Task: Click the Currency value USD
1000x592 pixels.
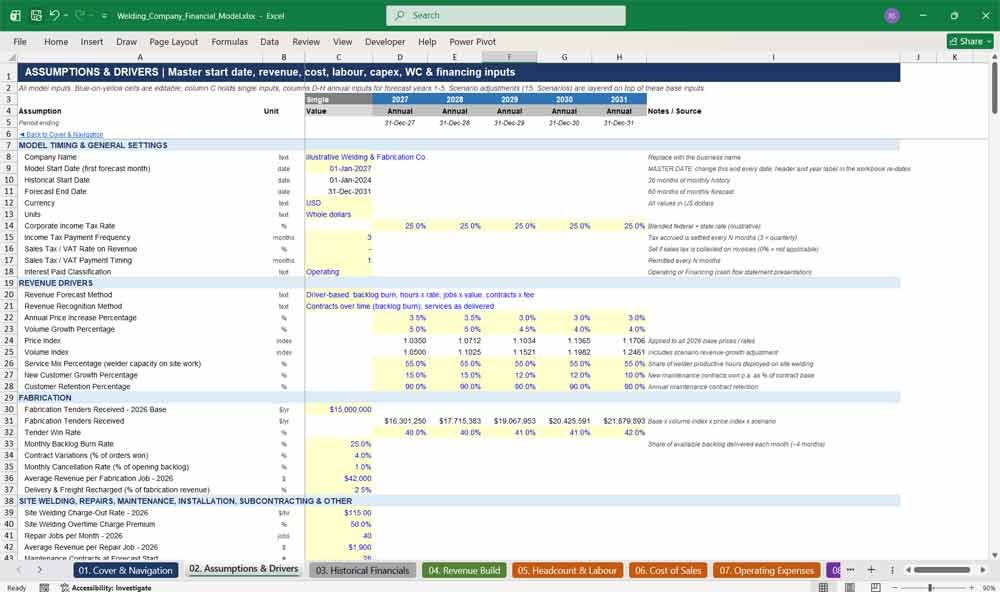Action: (339, 203)
